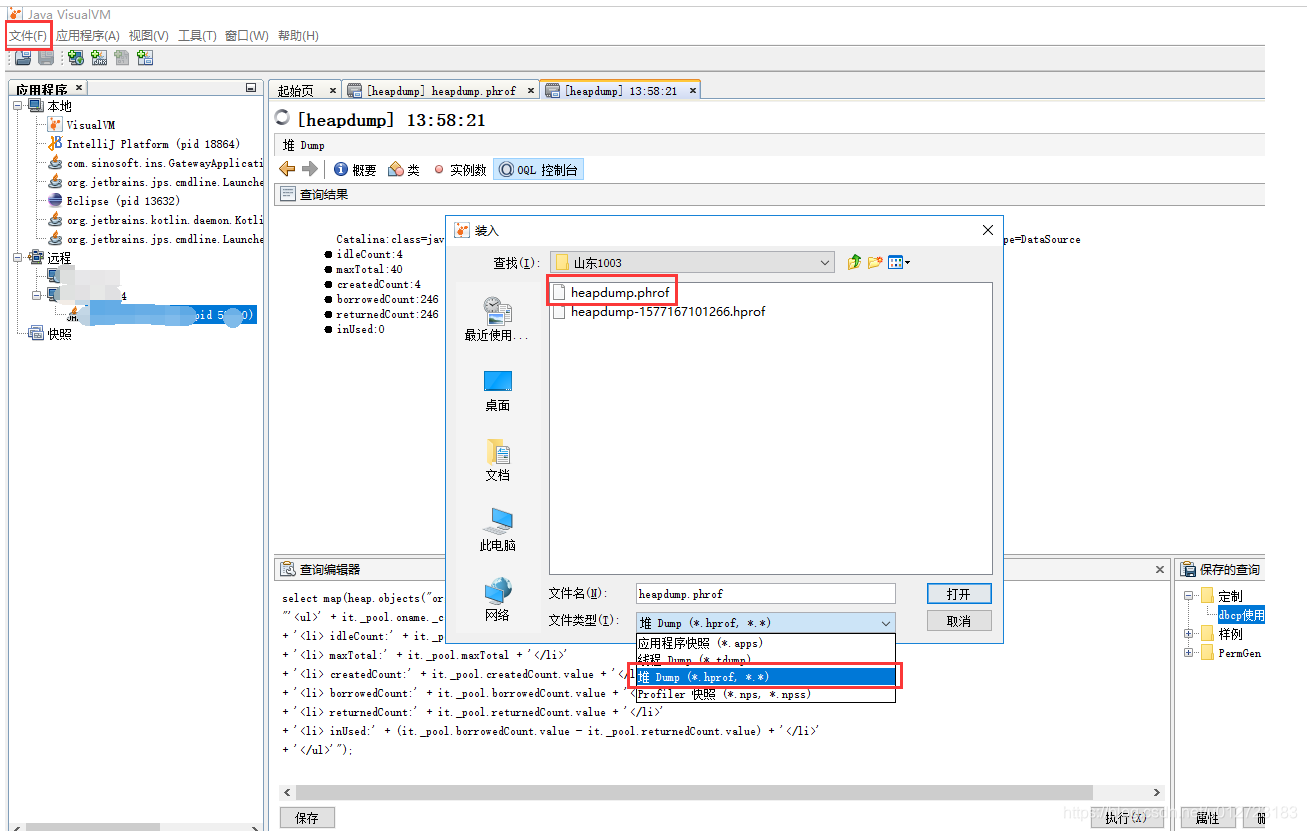Viewport: 1307px width, 831px height.
Task: Open 最近使用 shortcut in dialog
Action: point(497,318)
